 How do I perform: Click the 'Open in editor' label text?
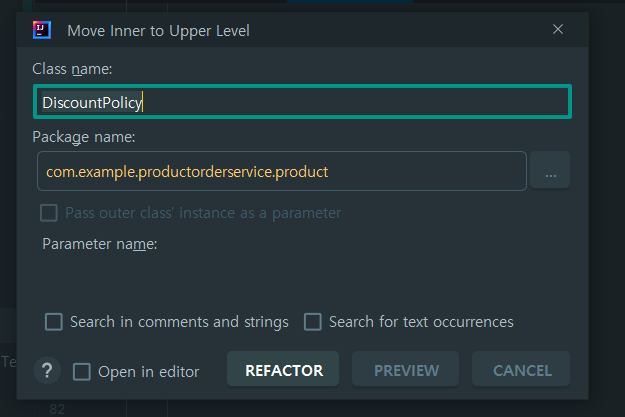[x=149, y=372]
